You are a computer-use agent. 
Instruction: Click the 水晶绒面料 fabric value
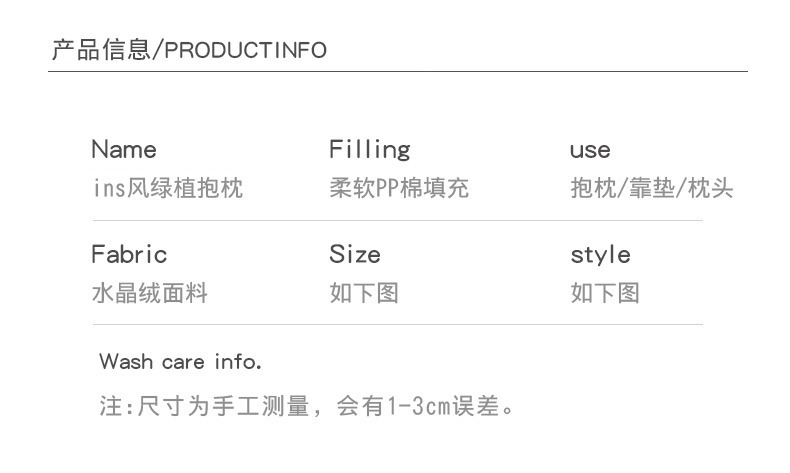click(x=149, y=293)
